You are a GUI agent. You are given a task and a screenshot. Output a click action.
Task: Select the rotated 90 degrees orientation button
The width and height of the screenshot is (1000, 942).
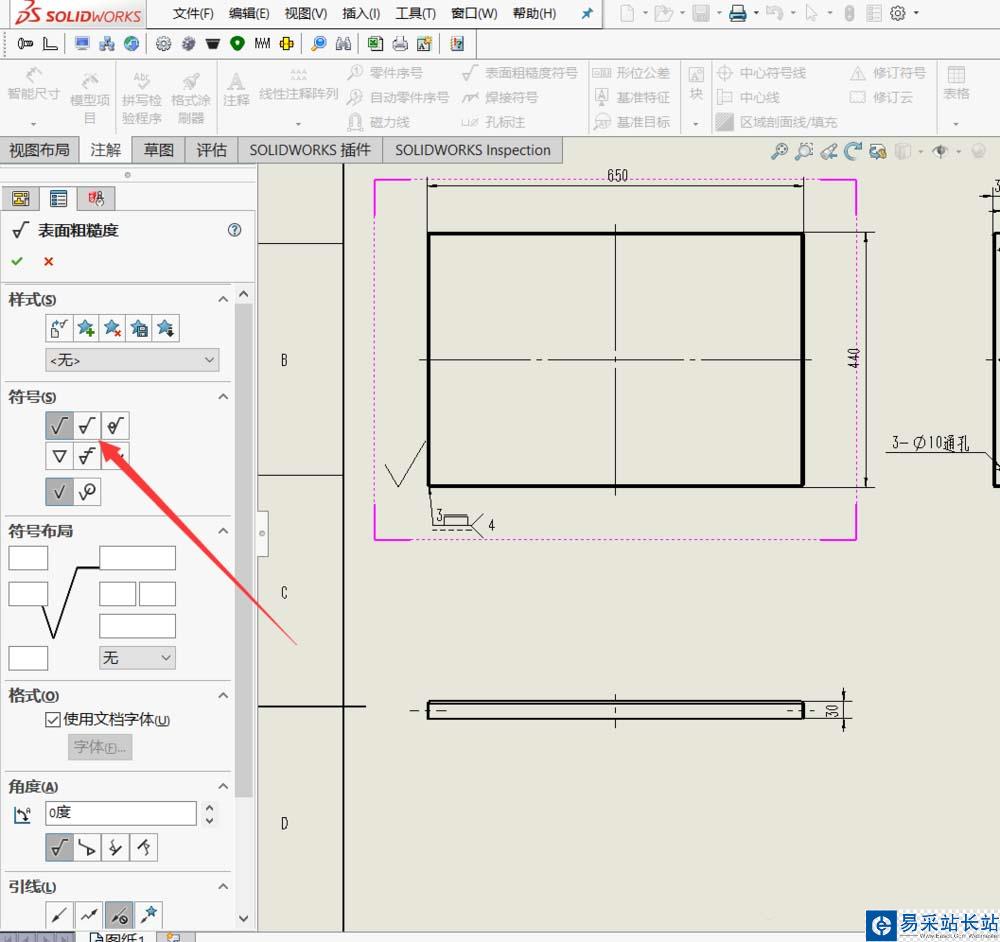87,848
